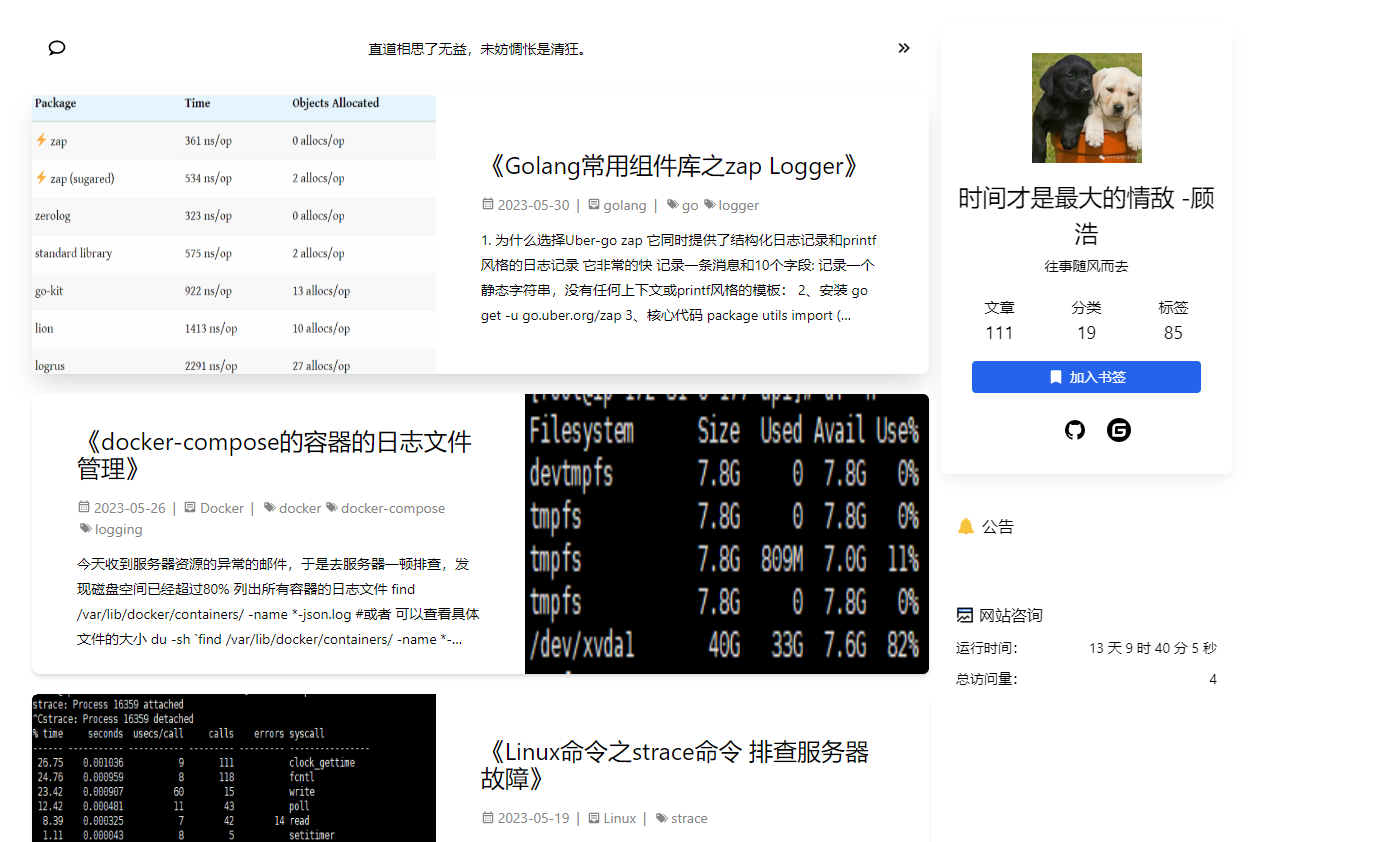
Task: Open the GitHub profile icon
Action: click(x=1075, y=430)
